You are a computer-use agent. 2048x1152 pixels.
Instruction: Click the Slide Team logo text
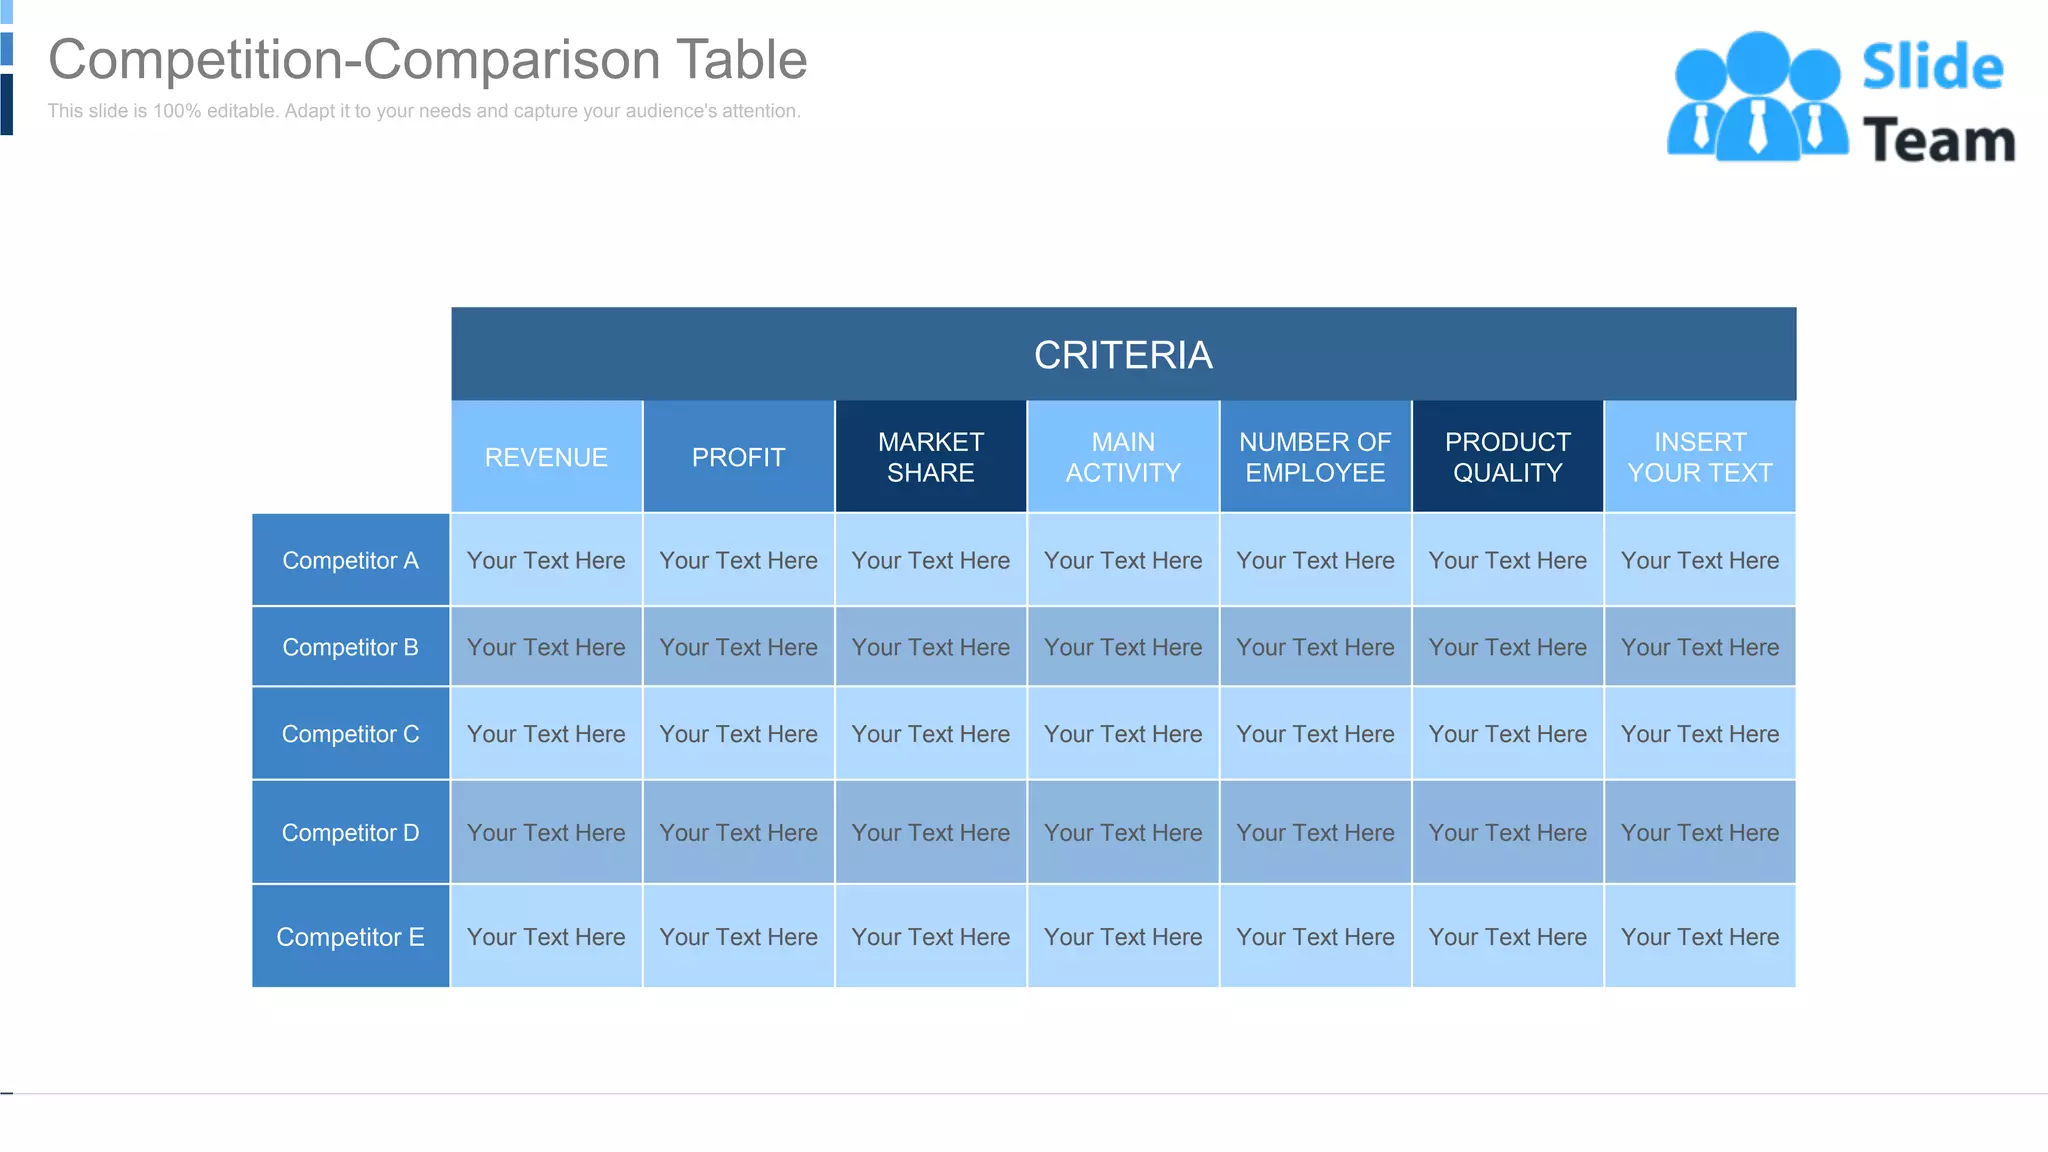point(1936,103)
